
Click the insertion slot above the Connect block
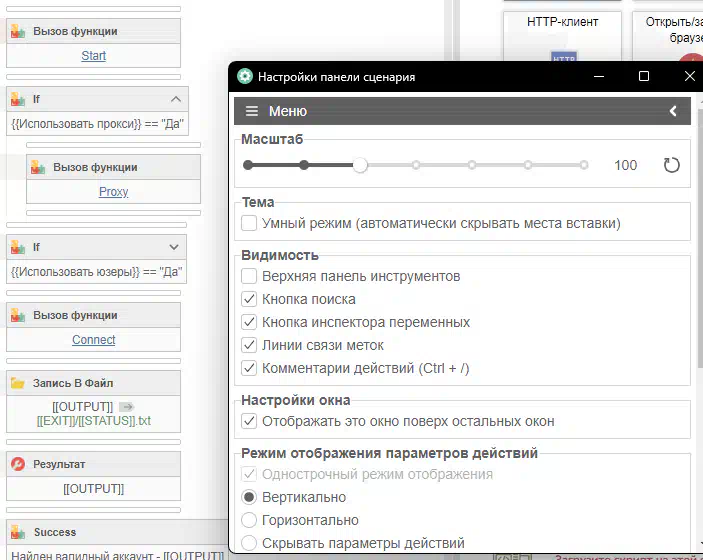pyautogui.click(x=93, y=293)
